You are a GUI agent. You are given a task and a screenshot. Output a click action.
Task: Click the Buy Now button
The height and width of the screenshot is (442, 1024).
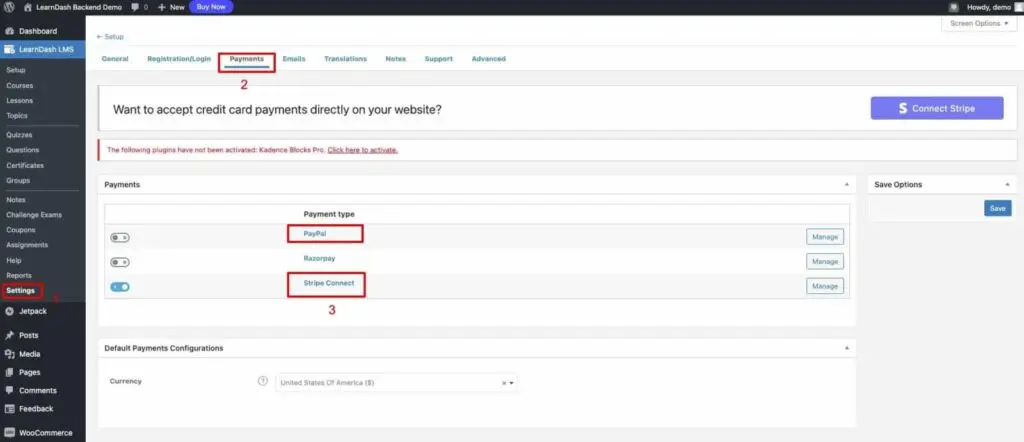[211, 7]
